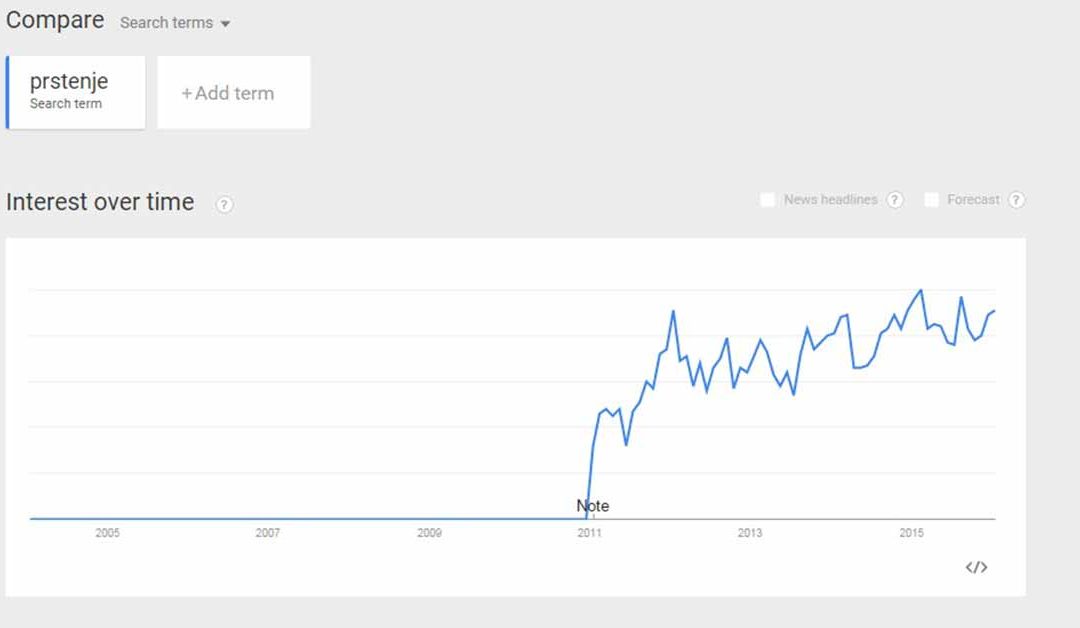Image resolution: width=1080 pixels, height=628 pixels.
Task: Click the dropdown arrow beside Search terms
Action: pos(225,24)
